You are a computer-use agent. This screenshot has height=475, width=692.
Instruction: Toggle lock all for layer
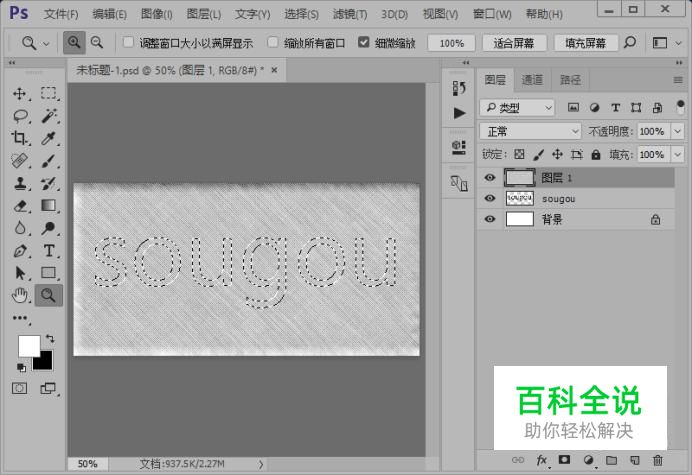pyautogui.click(x=596, y=155)
